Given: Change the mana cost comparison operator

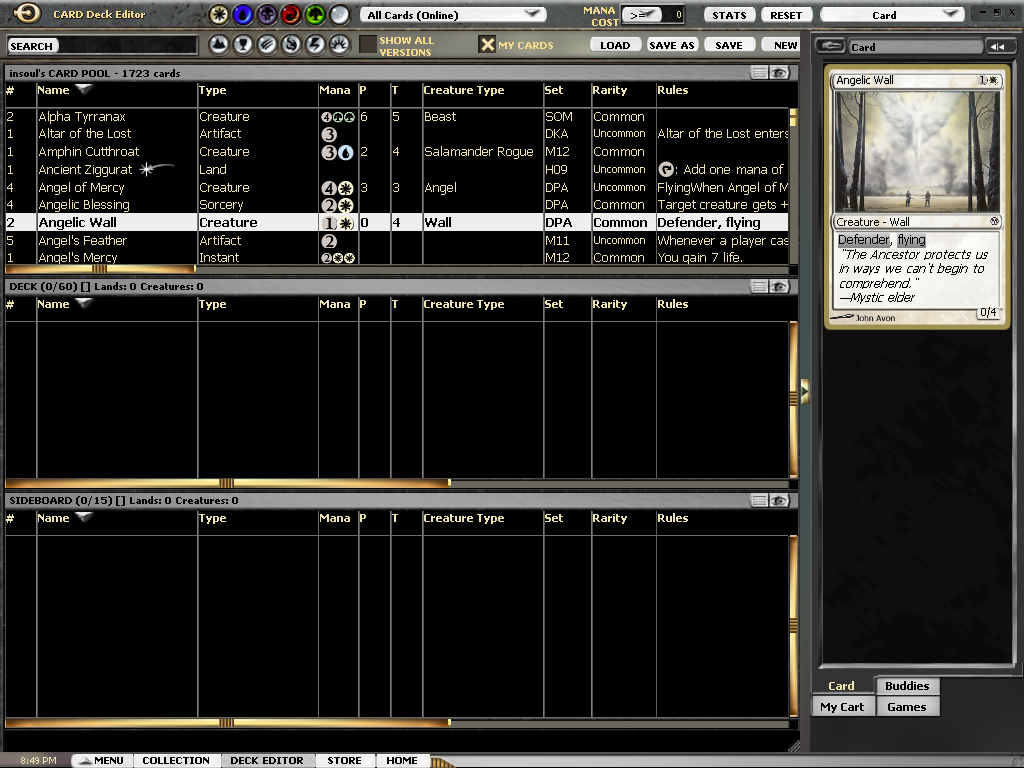Looking at the screenshot, I should click(641, 15).
